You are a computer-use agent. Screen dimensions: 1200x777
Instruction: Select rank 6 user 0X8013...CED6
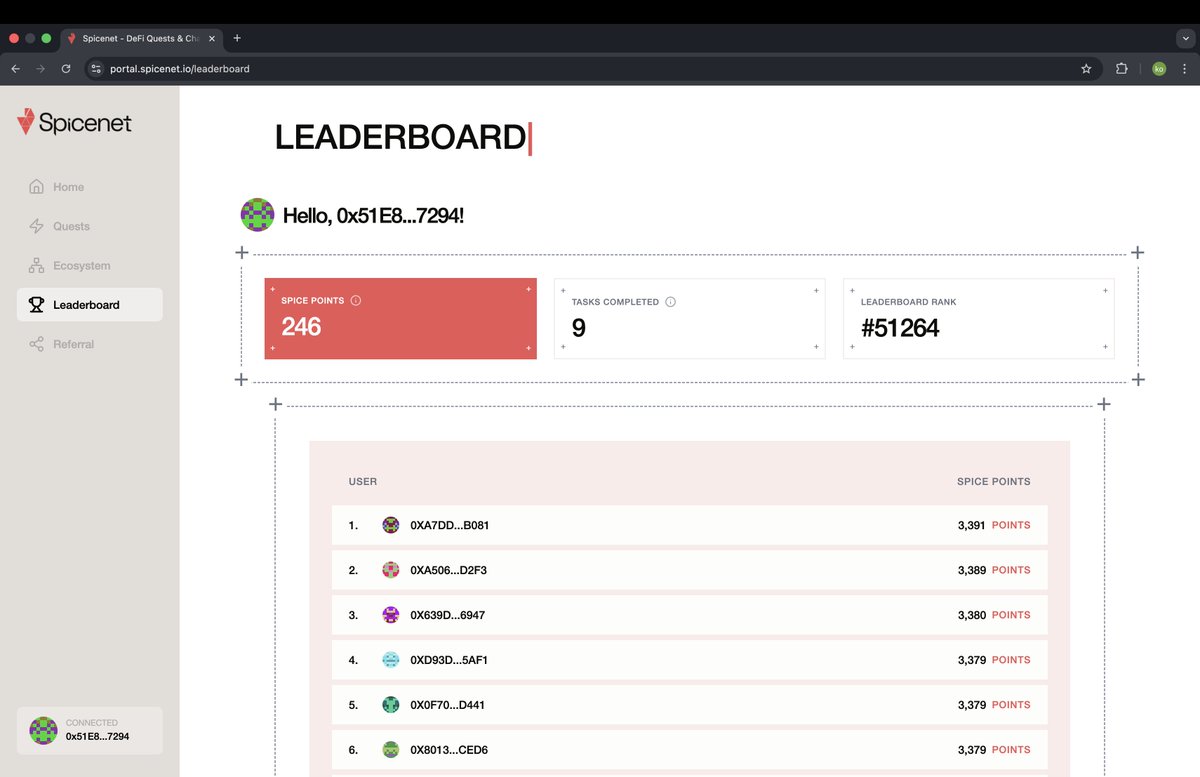tap(690, 750)
